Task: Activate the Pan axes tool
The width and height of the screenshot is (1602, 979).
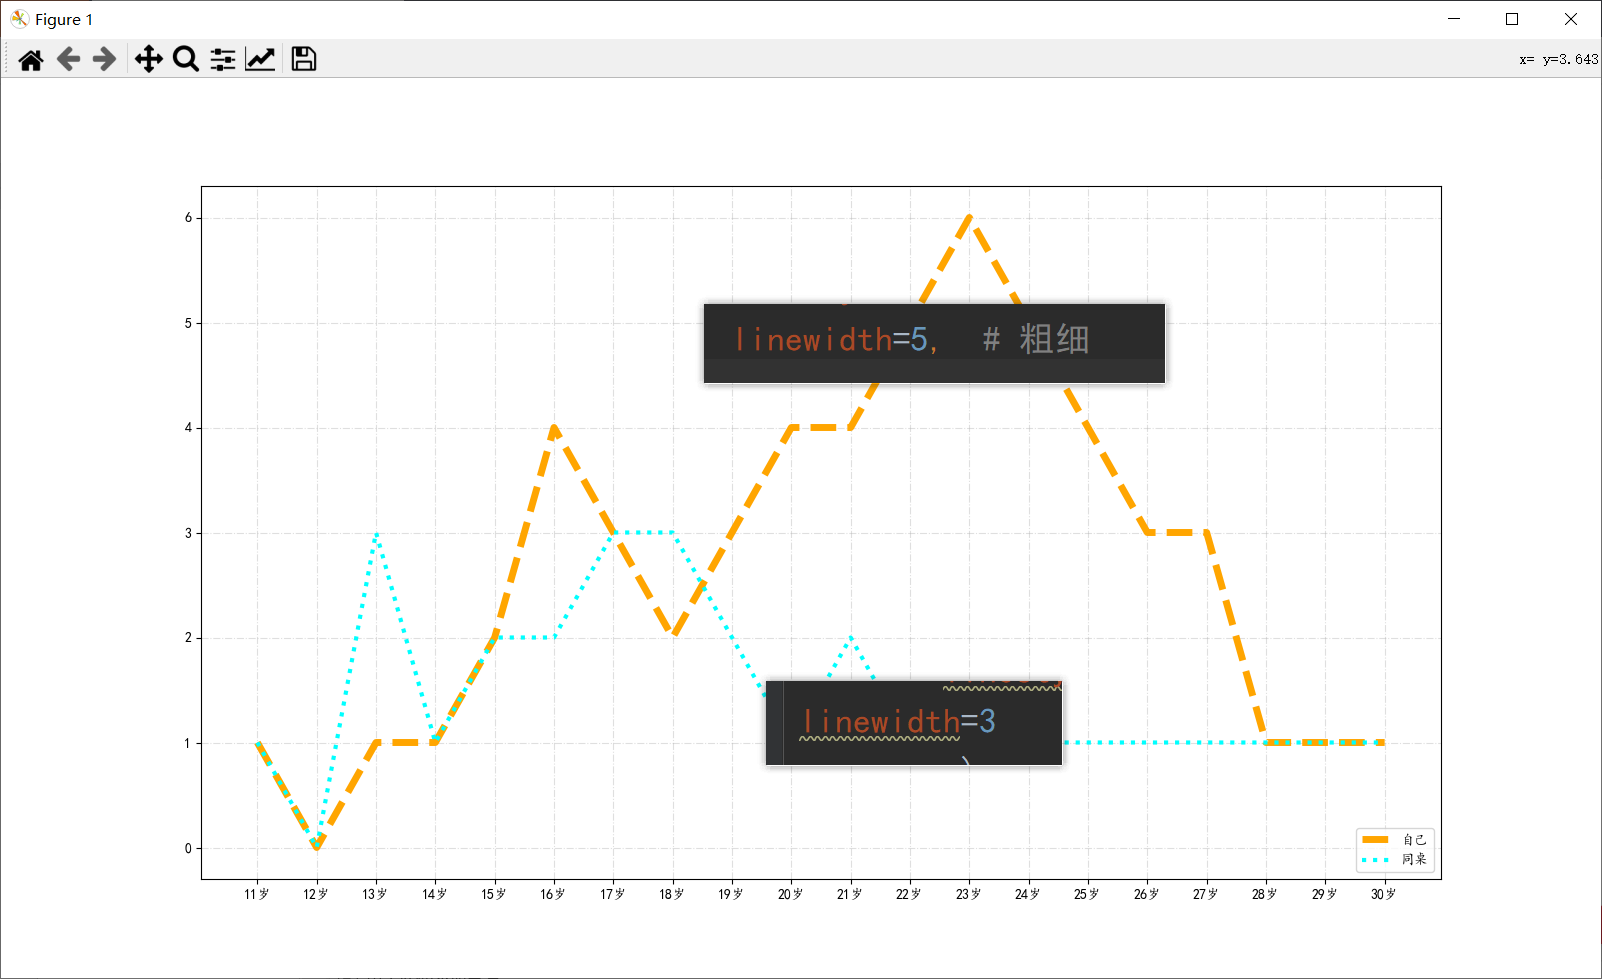Action: click(x=149, y=60)
